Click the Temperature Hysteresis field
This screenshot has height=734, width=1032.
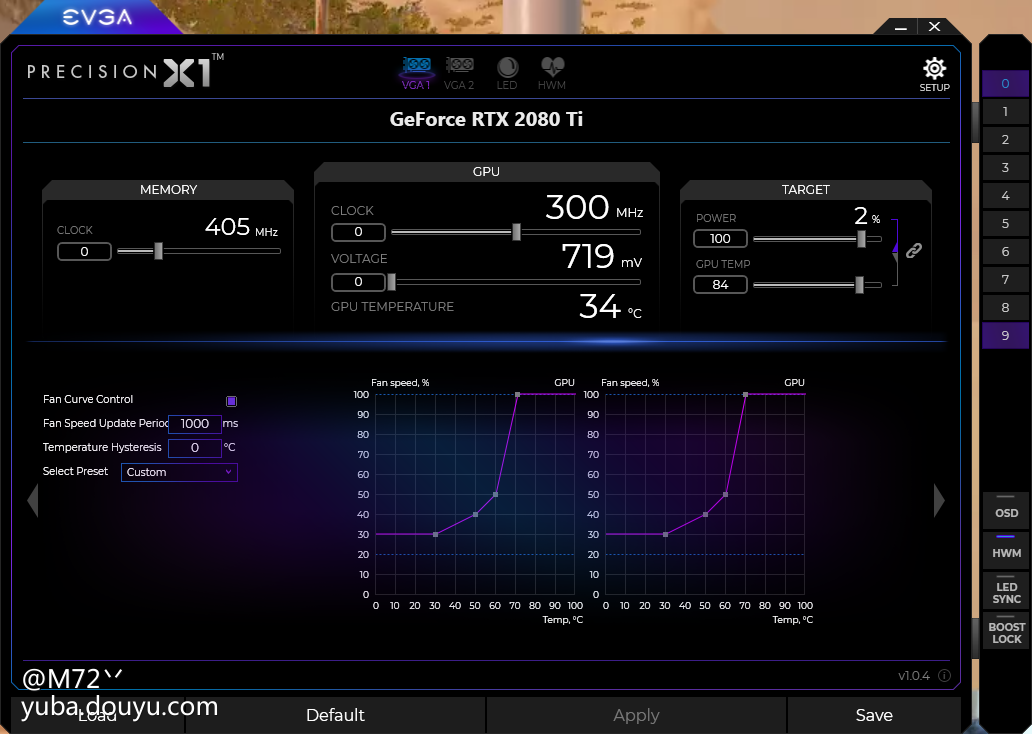pyautogui.click(x=195, y=448)
